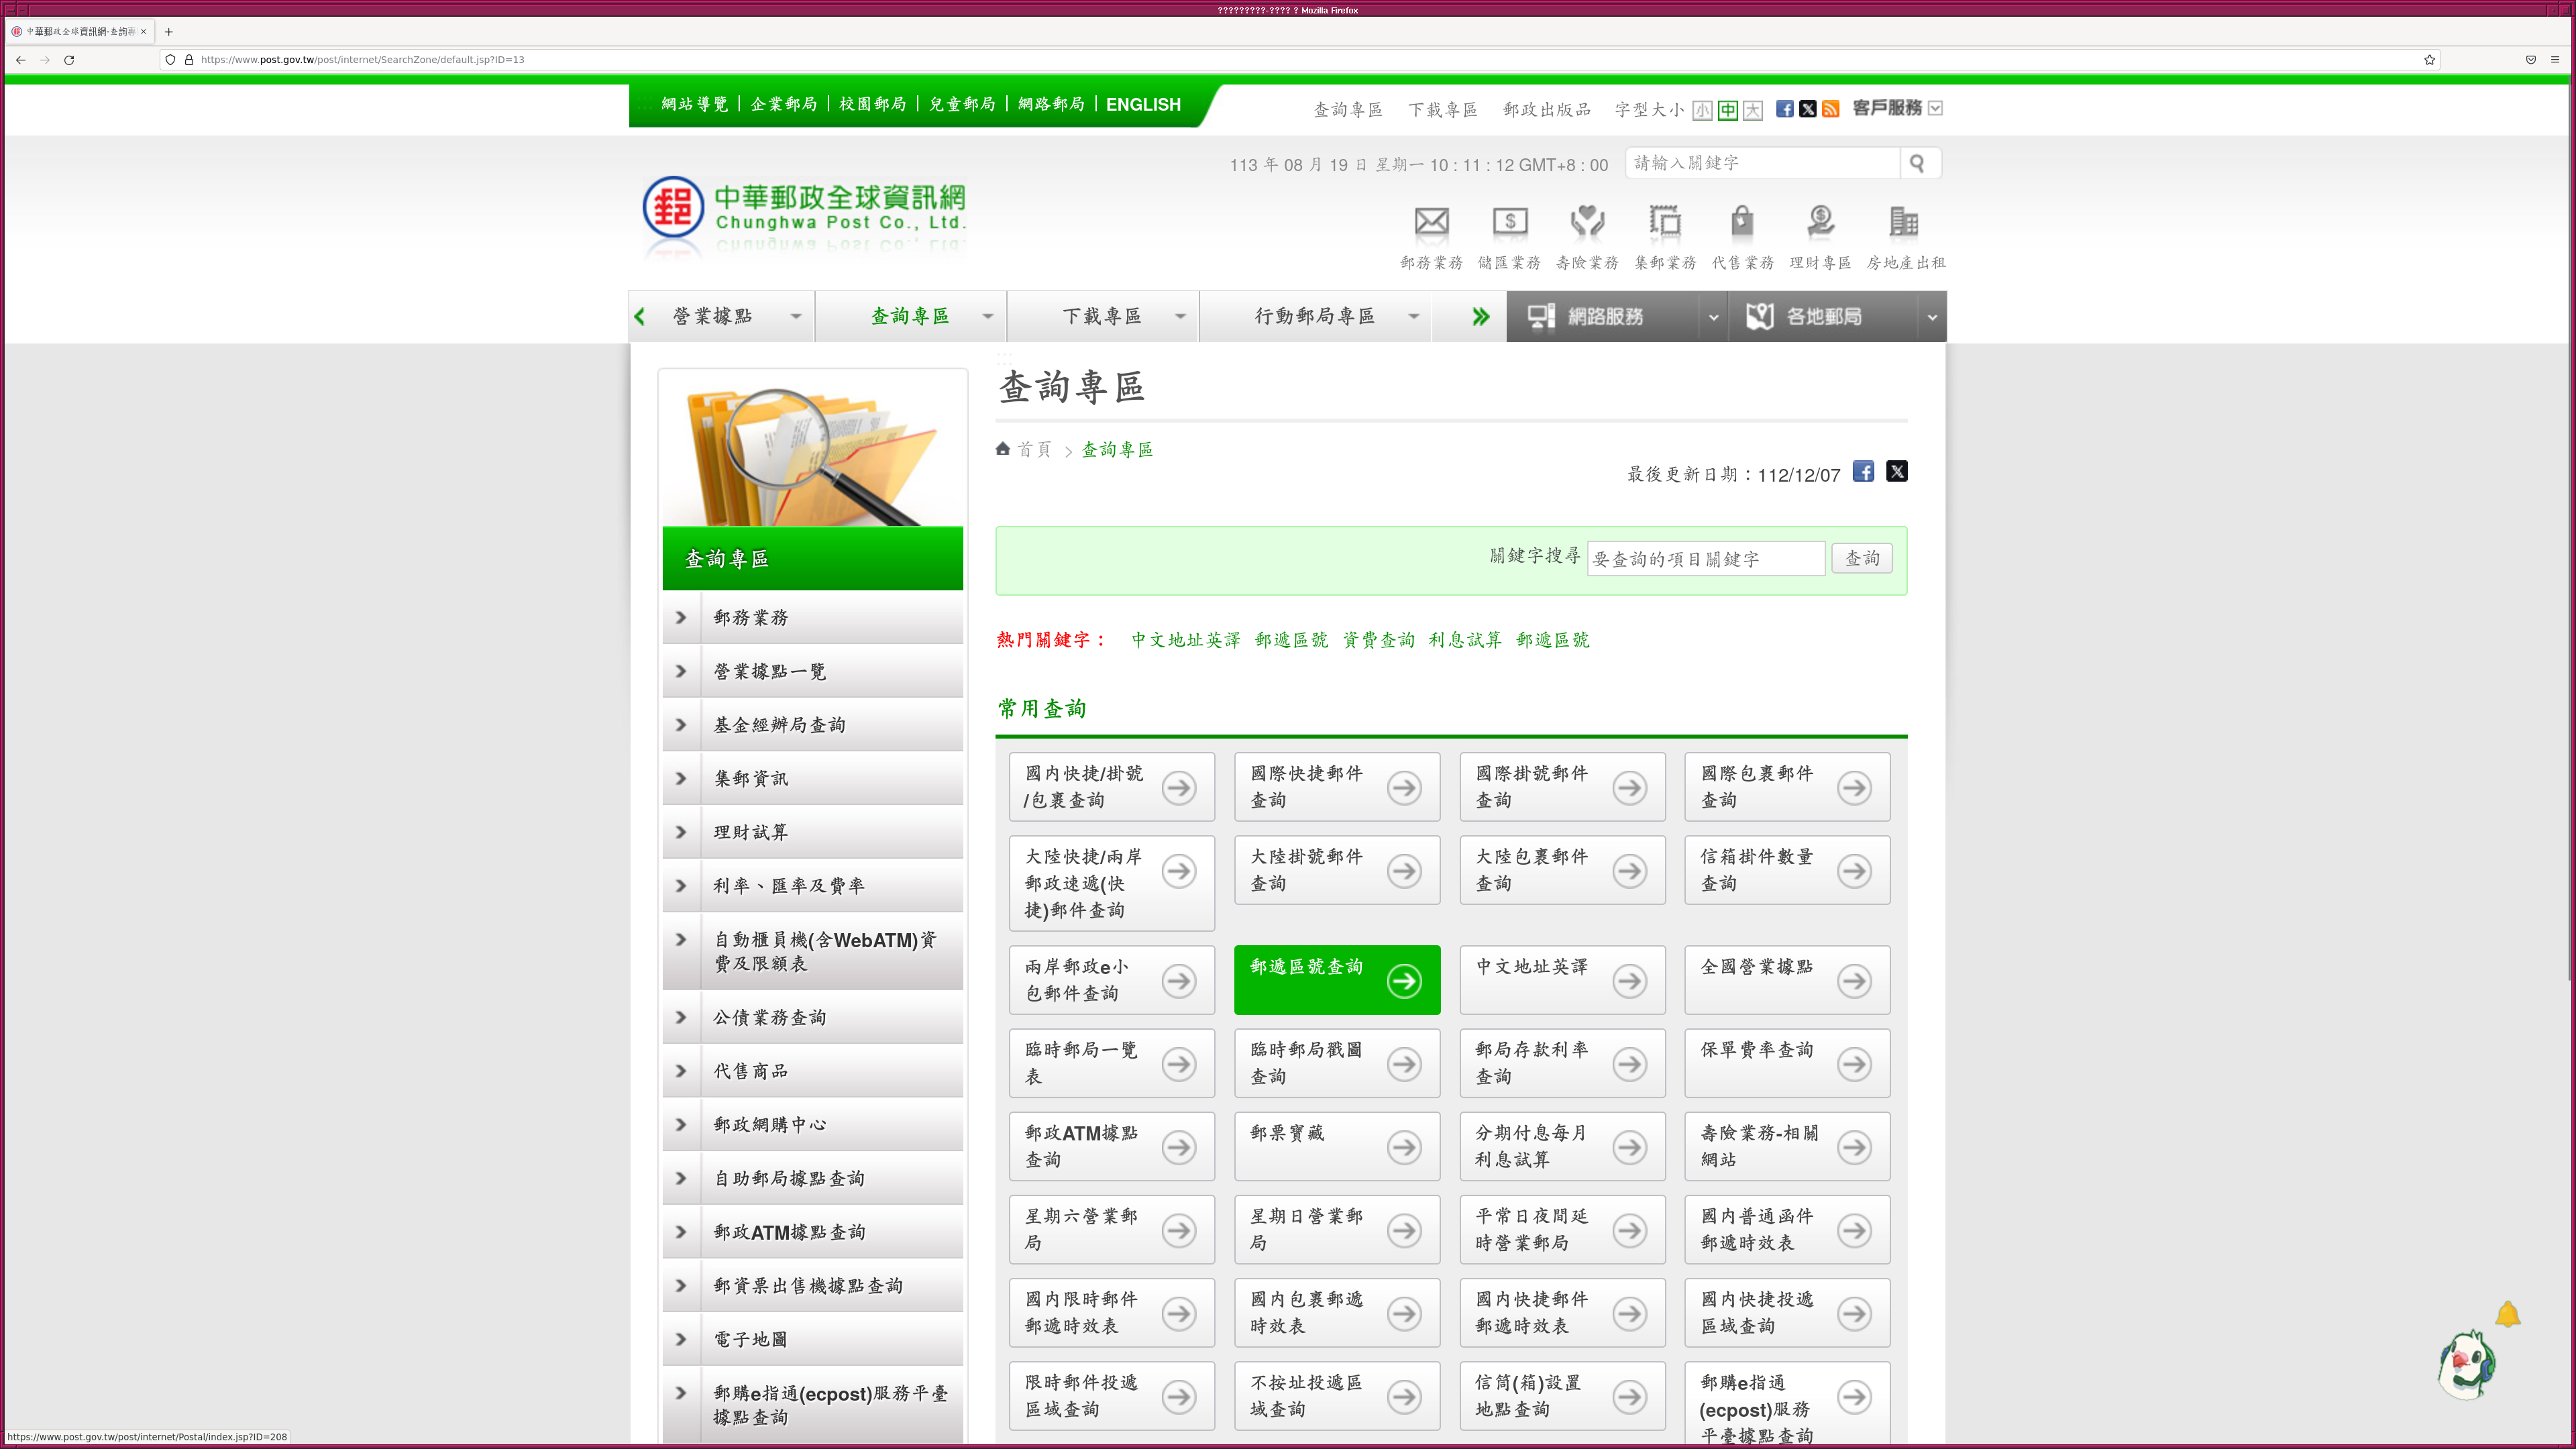The height and width of the screenshot is (1449, 2576).
Task: Click the notification bell above the mascot
Action: [2507, 1315]
